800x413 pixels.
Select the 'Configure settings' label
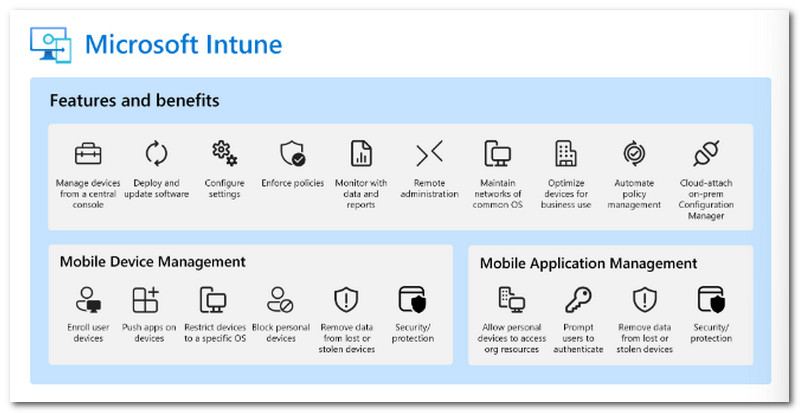click(224, 188)
